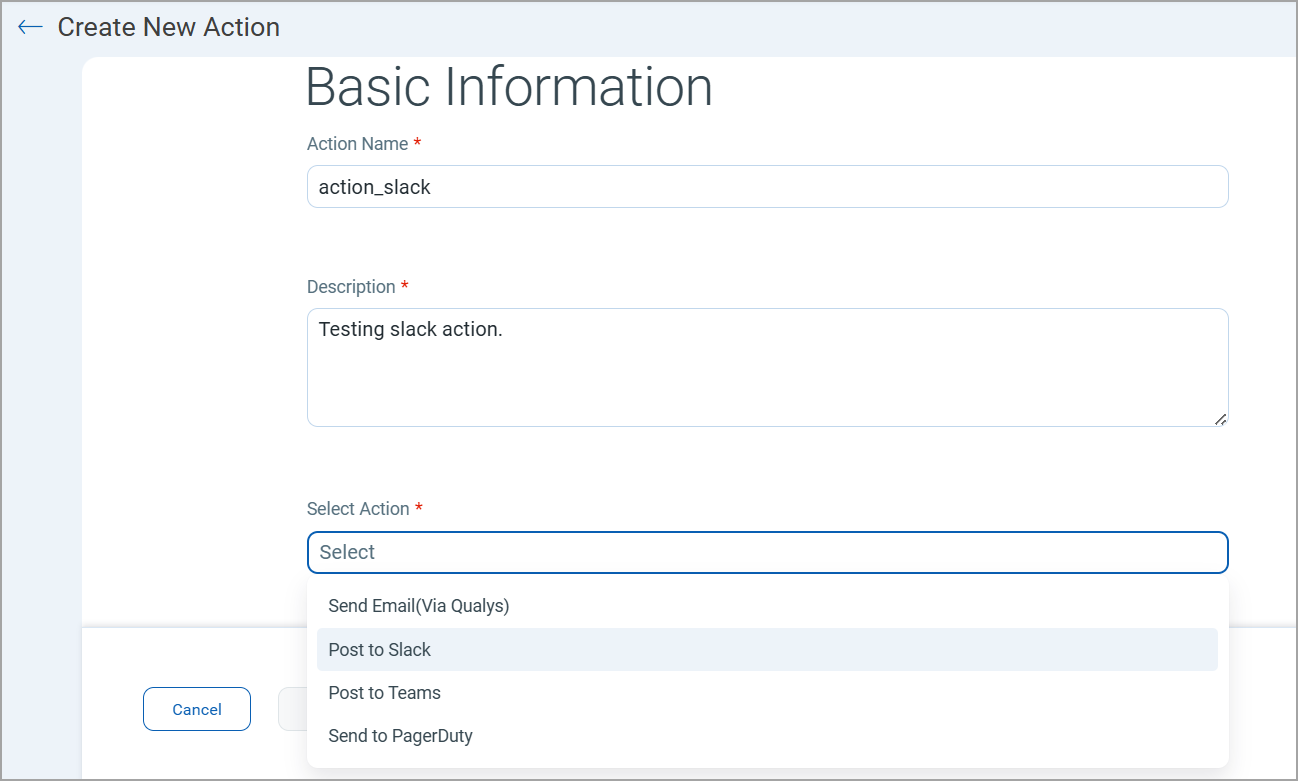The height and width of the screenshot is (781, 1298).
Task: Select Send to PagerDuty option
Action: (x=401, y=736)
